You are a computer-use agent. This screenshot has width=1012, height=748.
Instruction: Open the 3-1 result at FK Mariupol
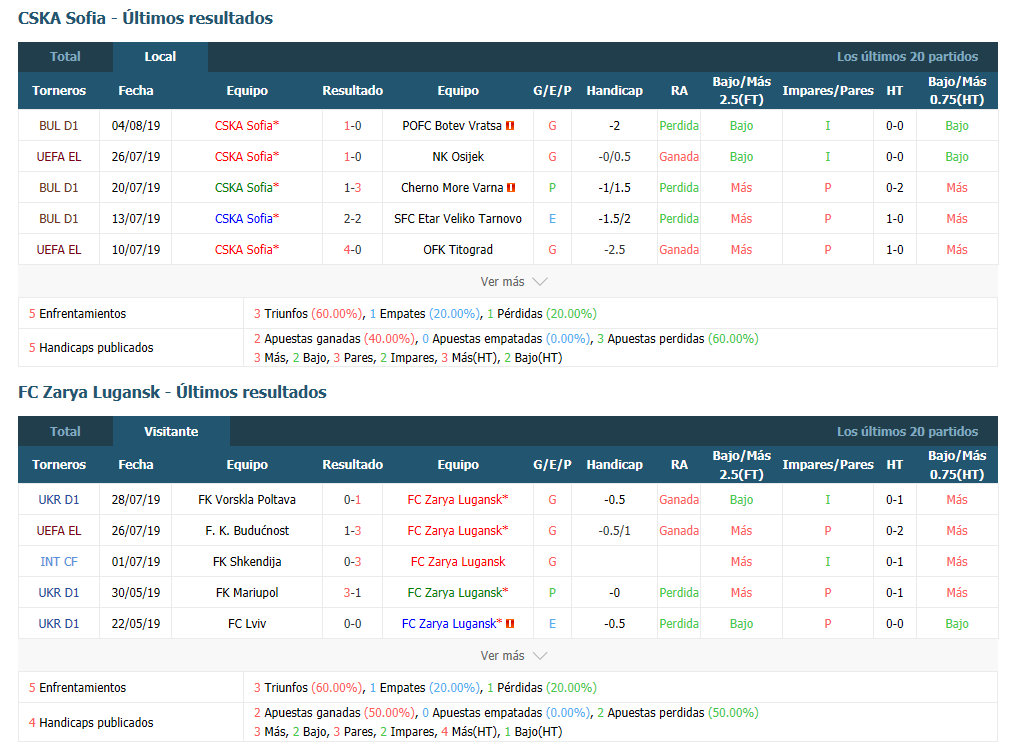(x=352, y=592)
